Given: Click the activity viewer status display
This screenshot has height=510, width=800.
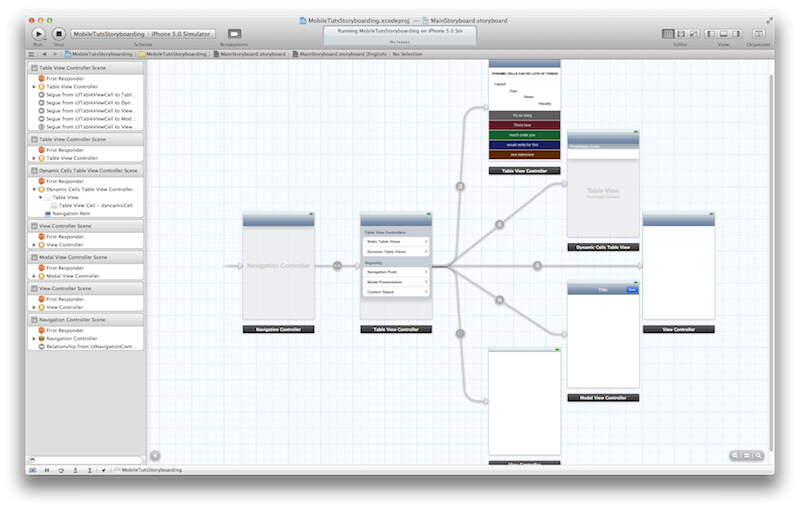Looking at the screenshot, I should (400, 35).
